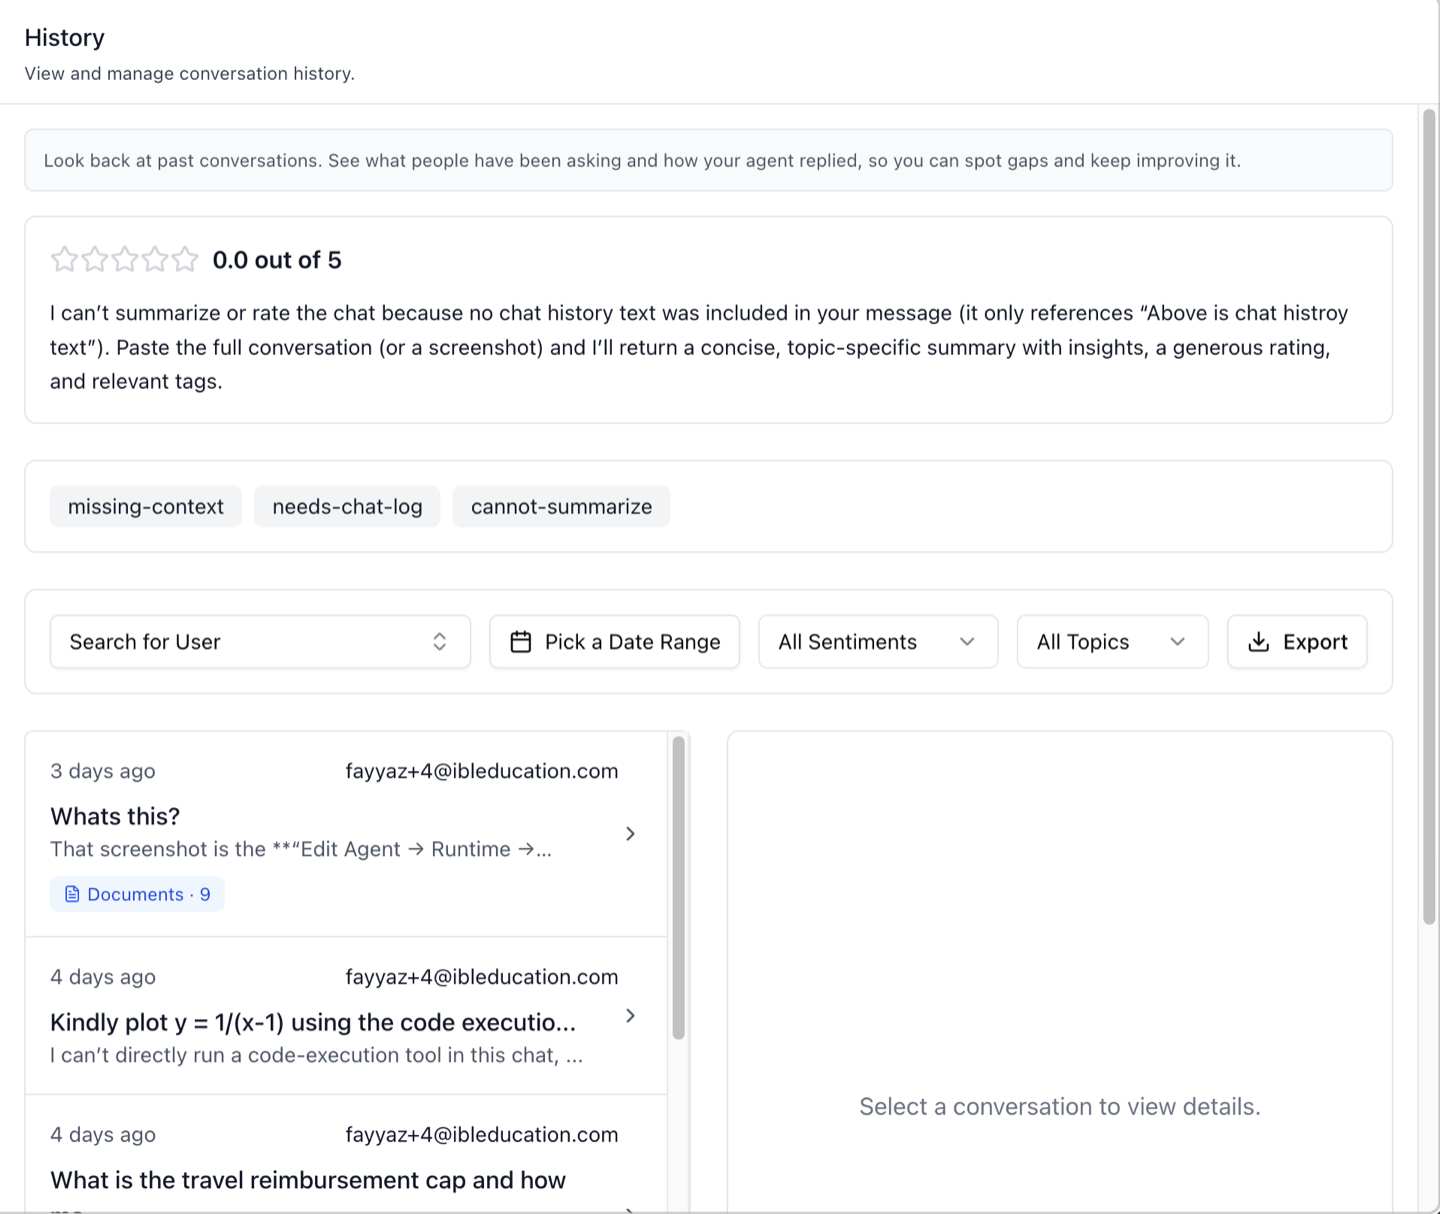1440x1214 pixels.
Task: Select the cannot-summarize tag
Action: [x=561, y=507]
